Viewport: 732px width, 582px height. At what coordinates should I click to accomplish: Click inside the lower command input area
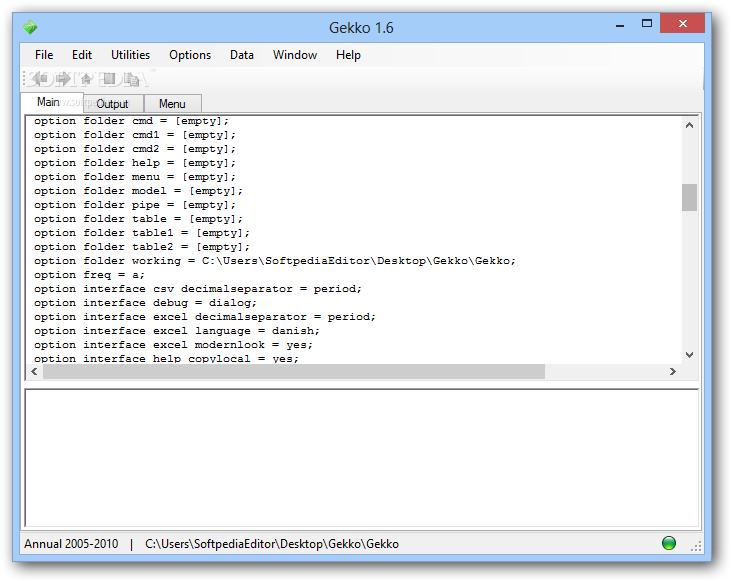(x=361, y=458)
